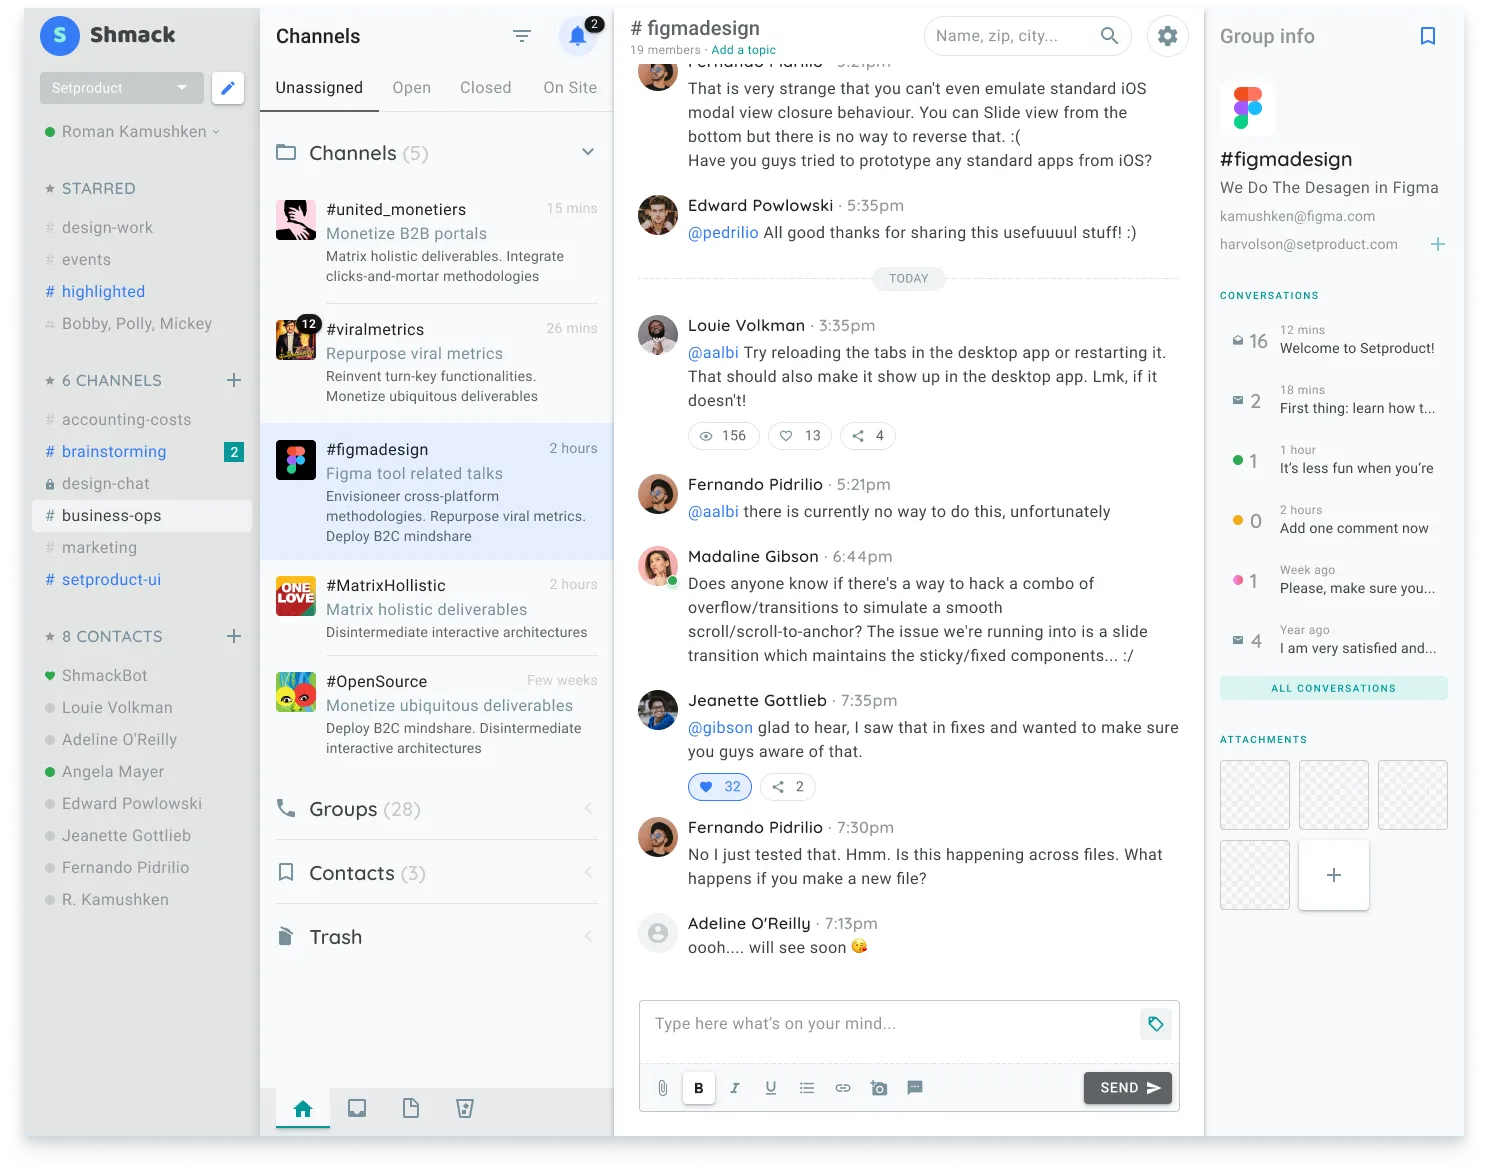Insert a link in the message composer

843,1088
